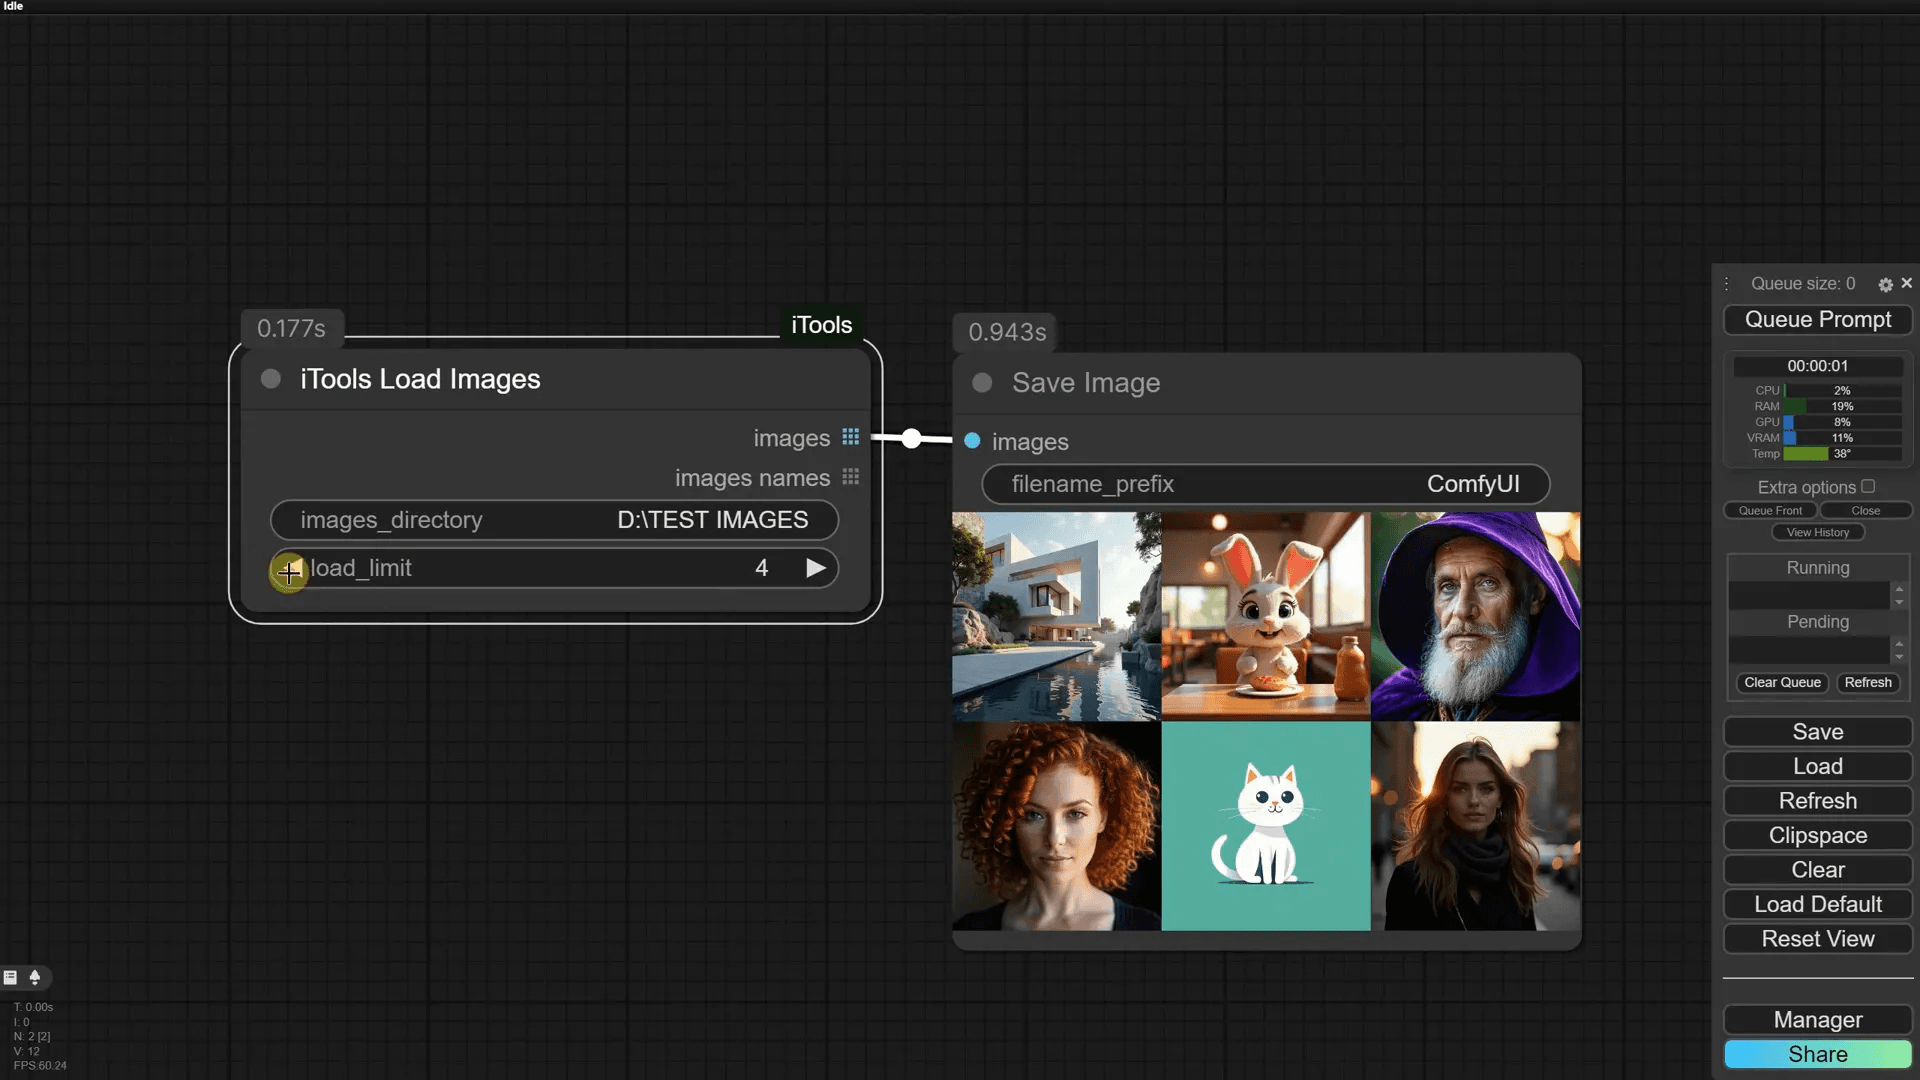The height and width of the screenshot is (1080, 1920).
Task: Click the Queue size: 0 label
Action: click(1802, 284)
